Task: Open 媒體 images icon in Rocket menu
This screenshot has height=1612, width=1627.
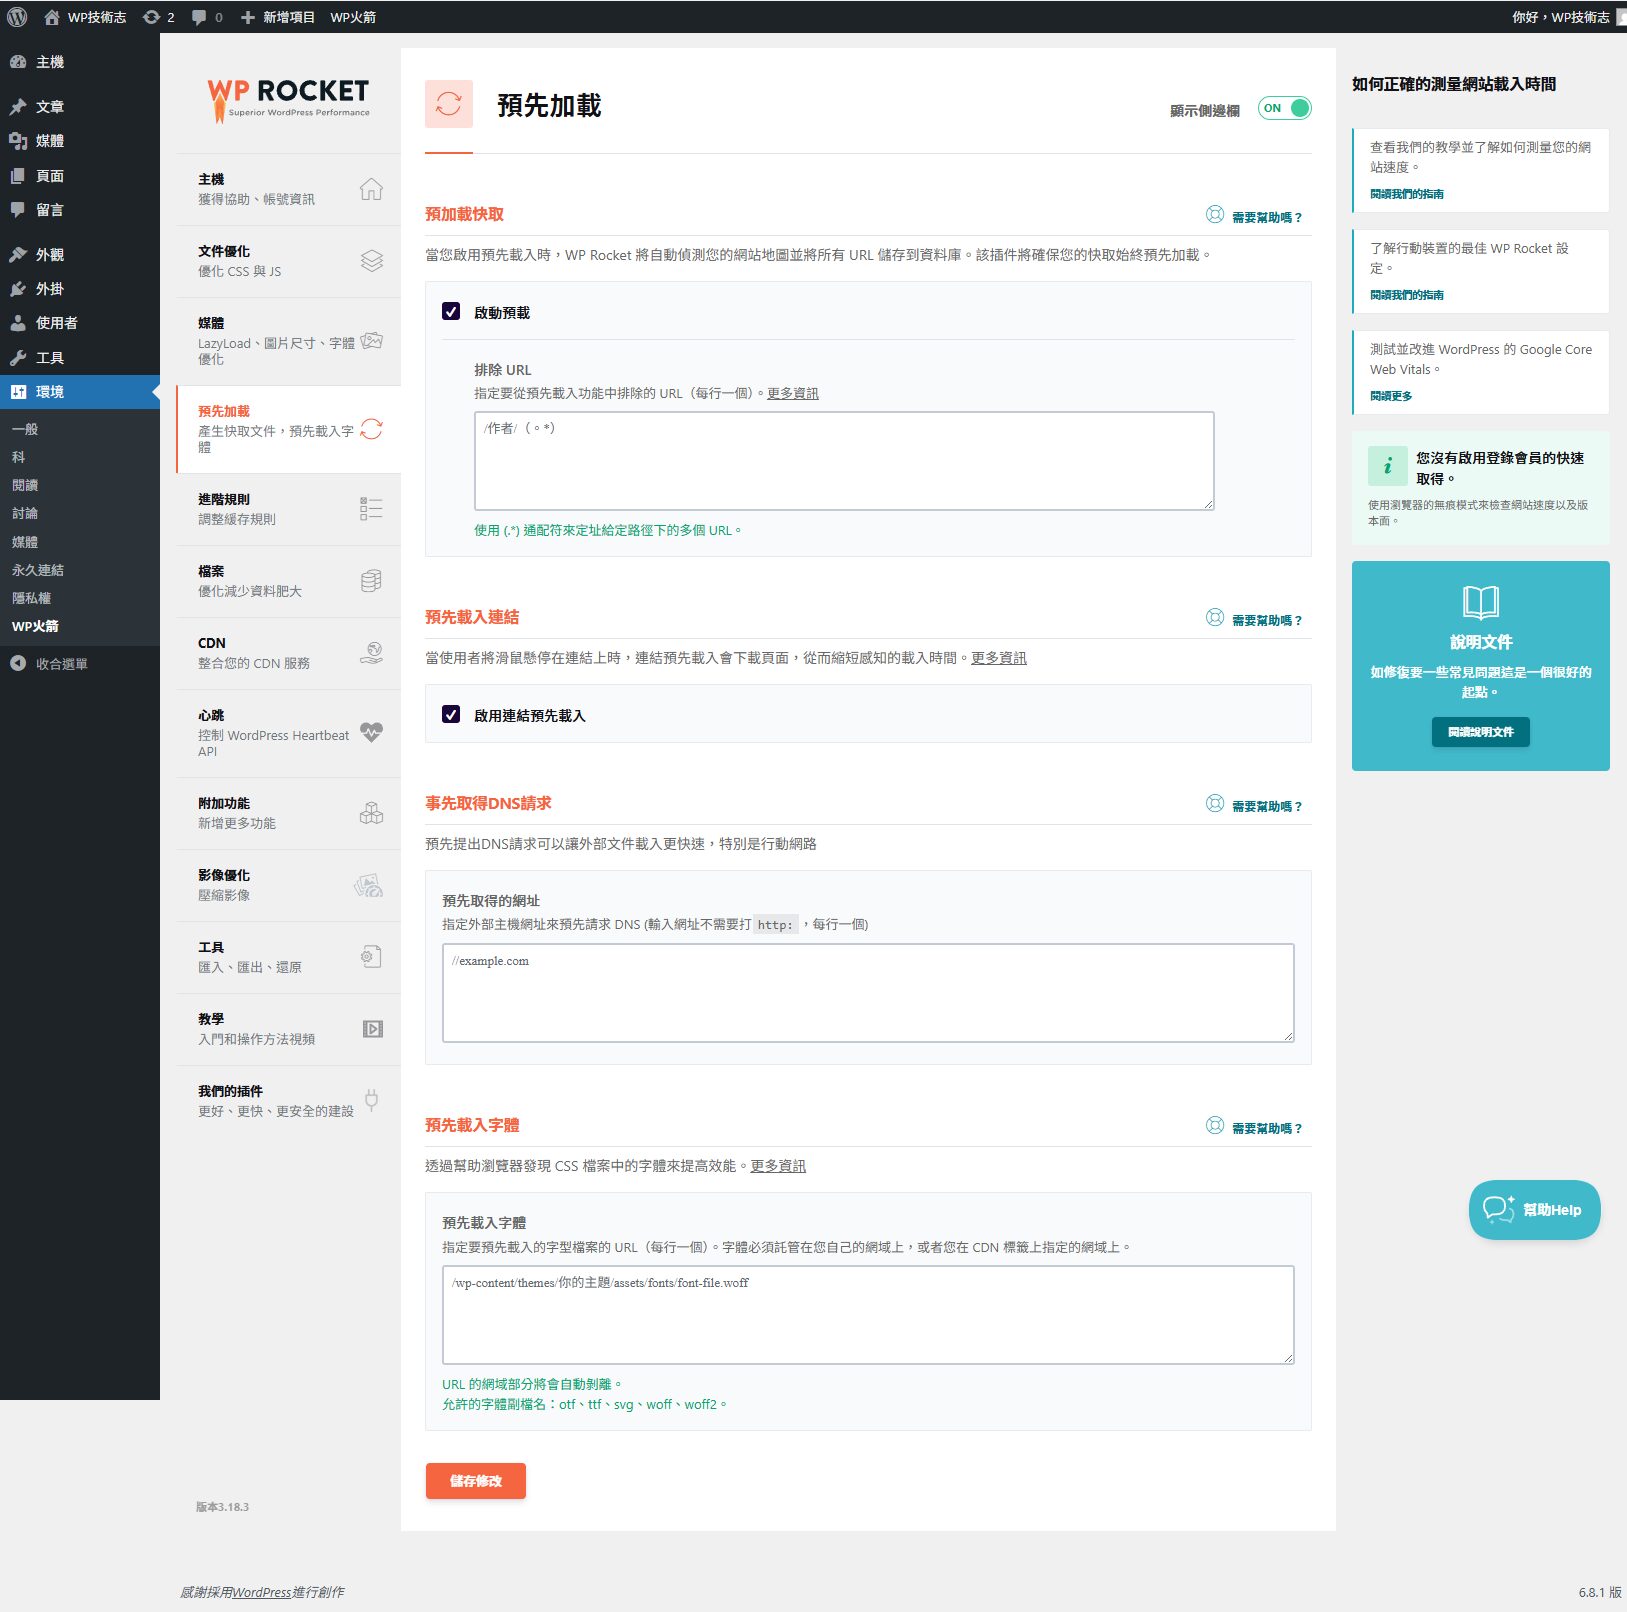Action: [x=371, y=341]
